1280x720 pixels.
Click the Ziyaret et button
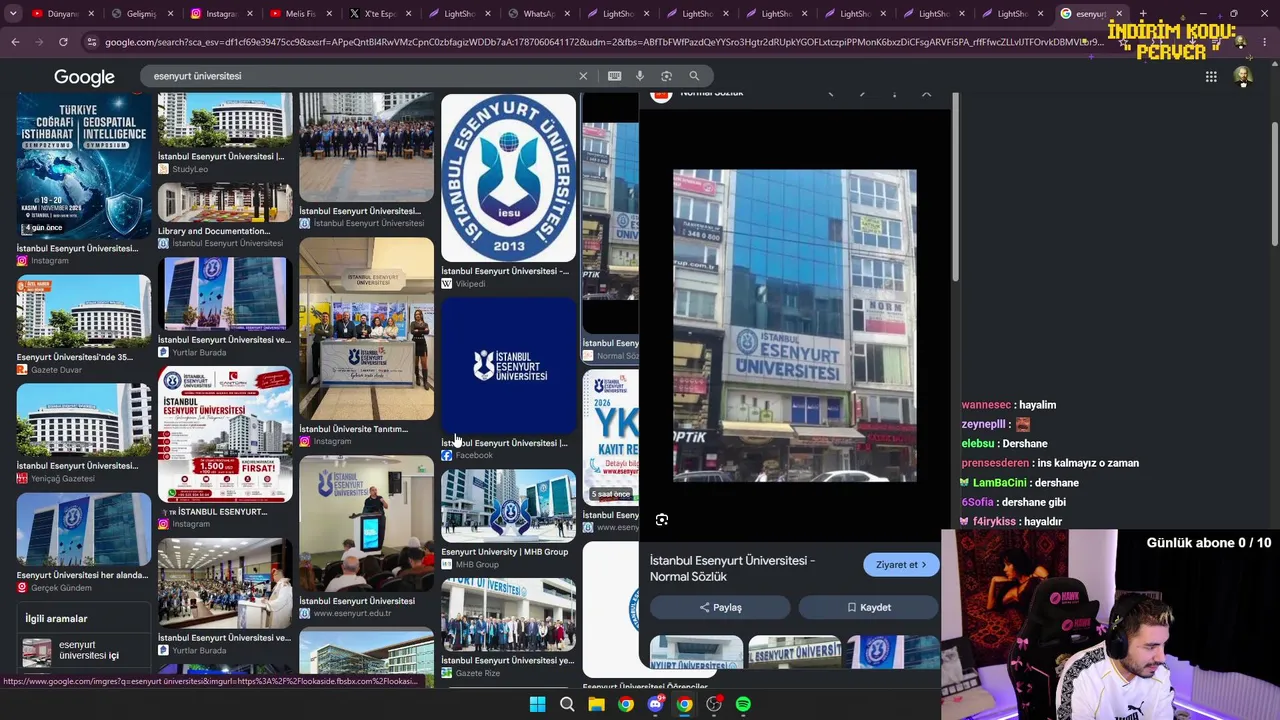(x=901, y=565)
